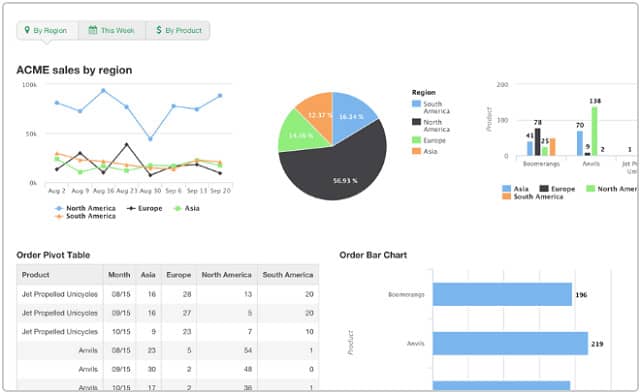Toggle South America series in line chart legend
Screen dimensions: 640x392
click(85, 216)
